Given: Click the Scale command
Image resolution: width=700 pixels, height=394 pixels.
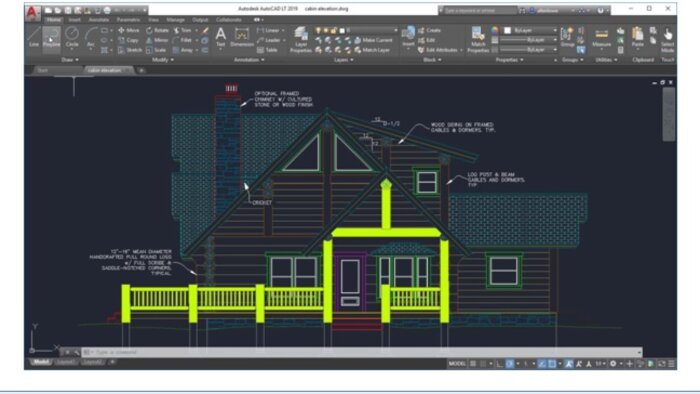Looking at the screenshot, I should point(156,50).
